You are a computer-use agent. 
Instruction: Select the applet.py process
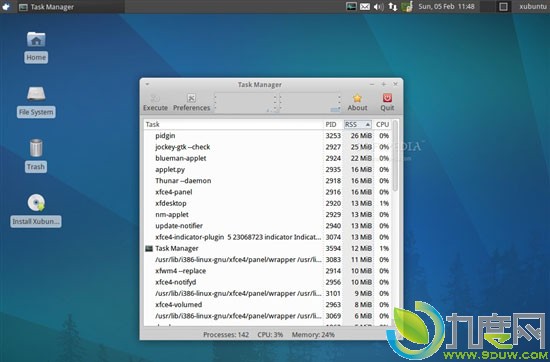(268, 169)
